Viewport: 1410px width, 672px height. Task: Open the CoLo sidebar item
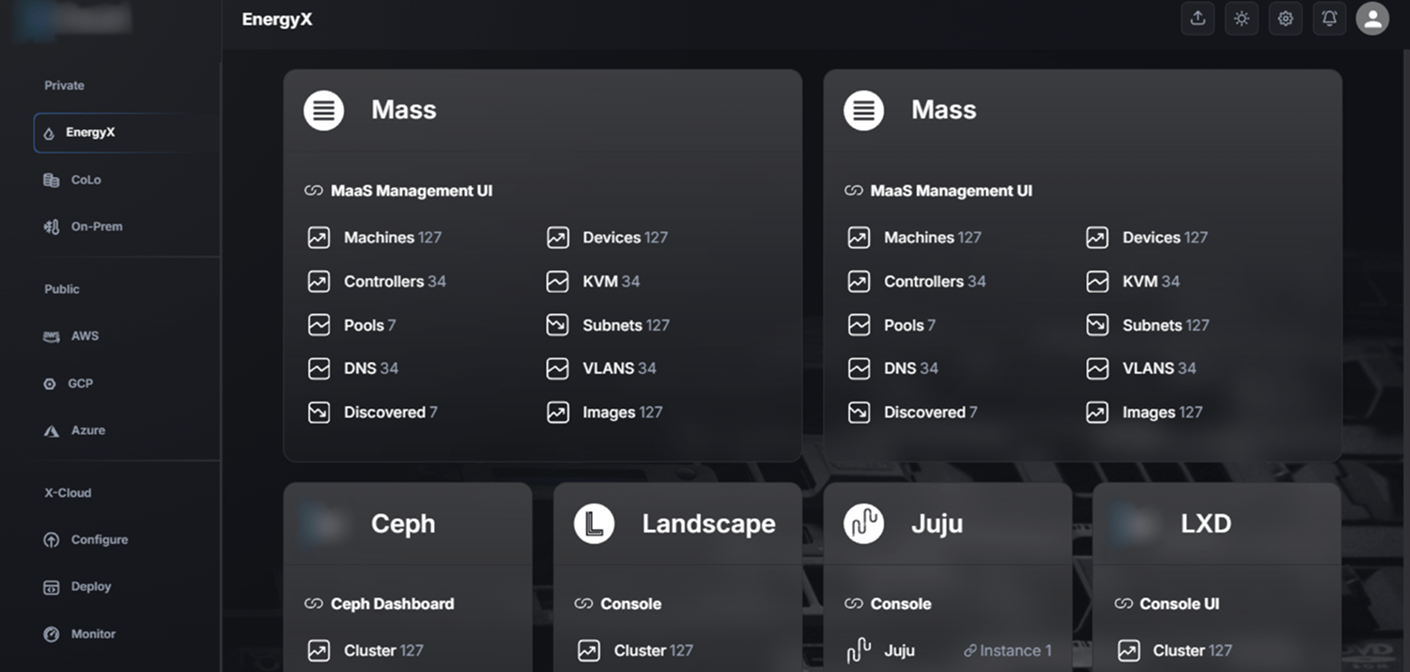point(73,180)
